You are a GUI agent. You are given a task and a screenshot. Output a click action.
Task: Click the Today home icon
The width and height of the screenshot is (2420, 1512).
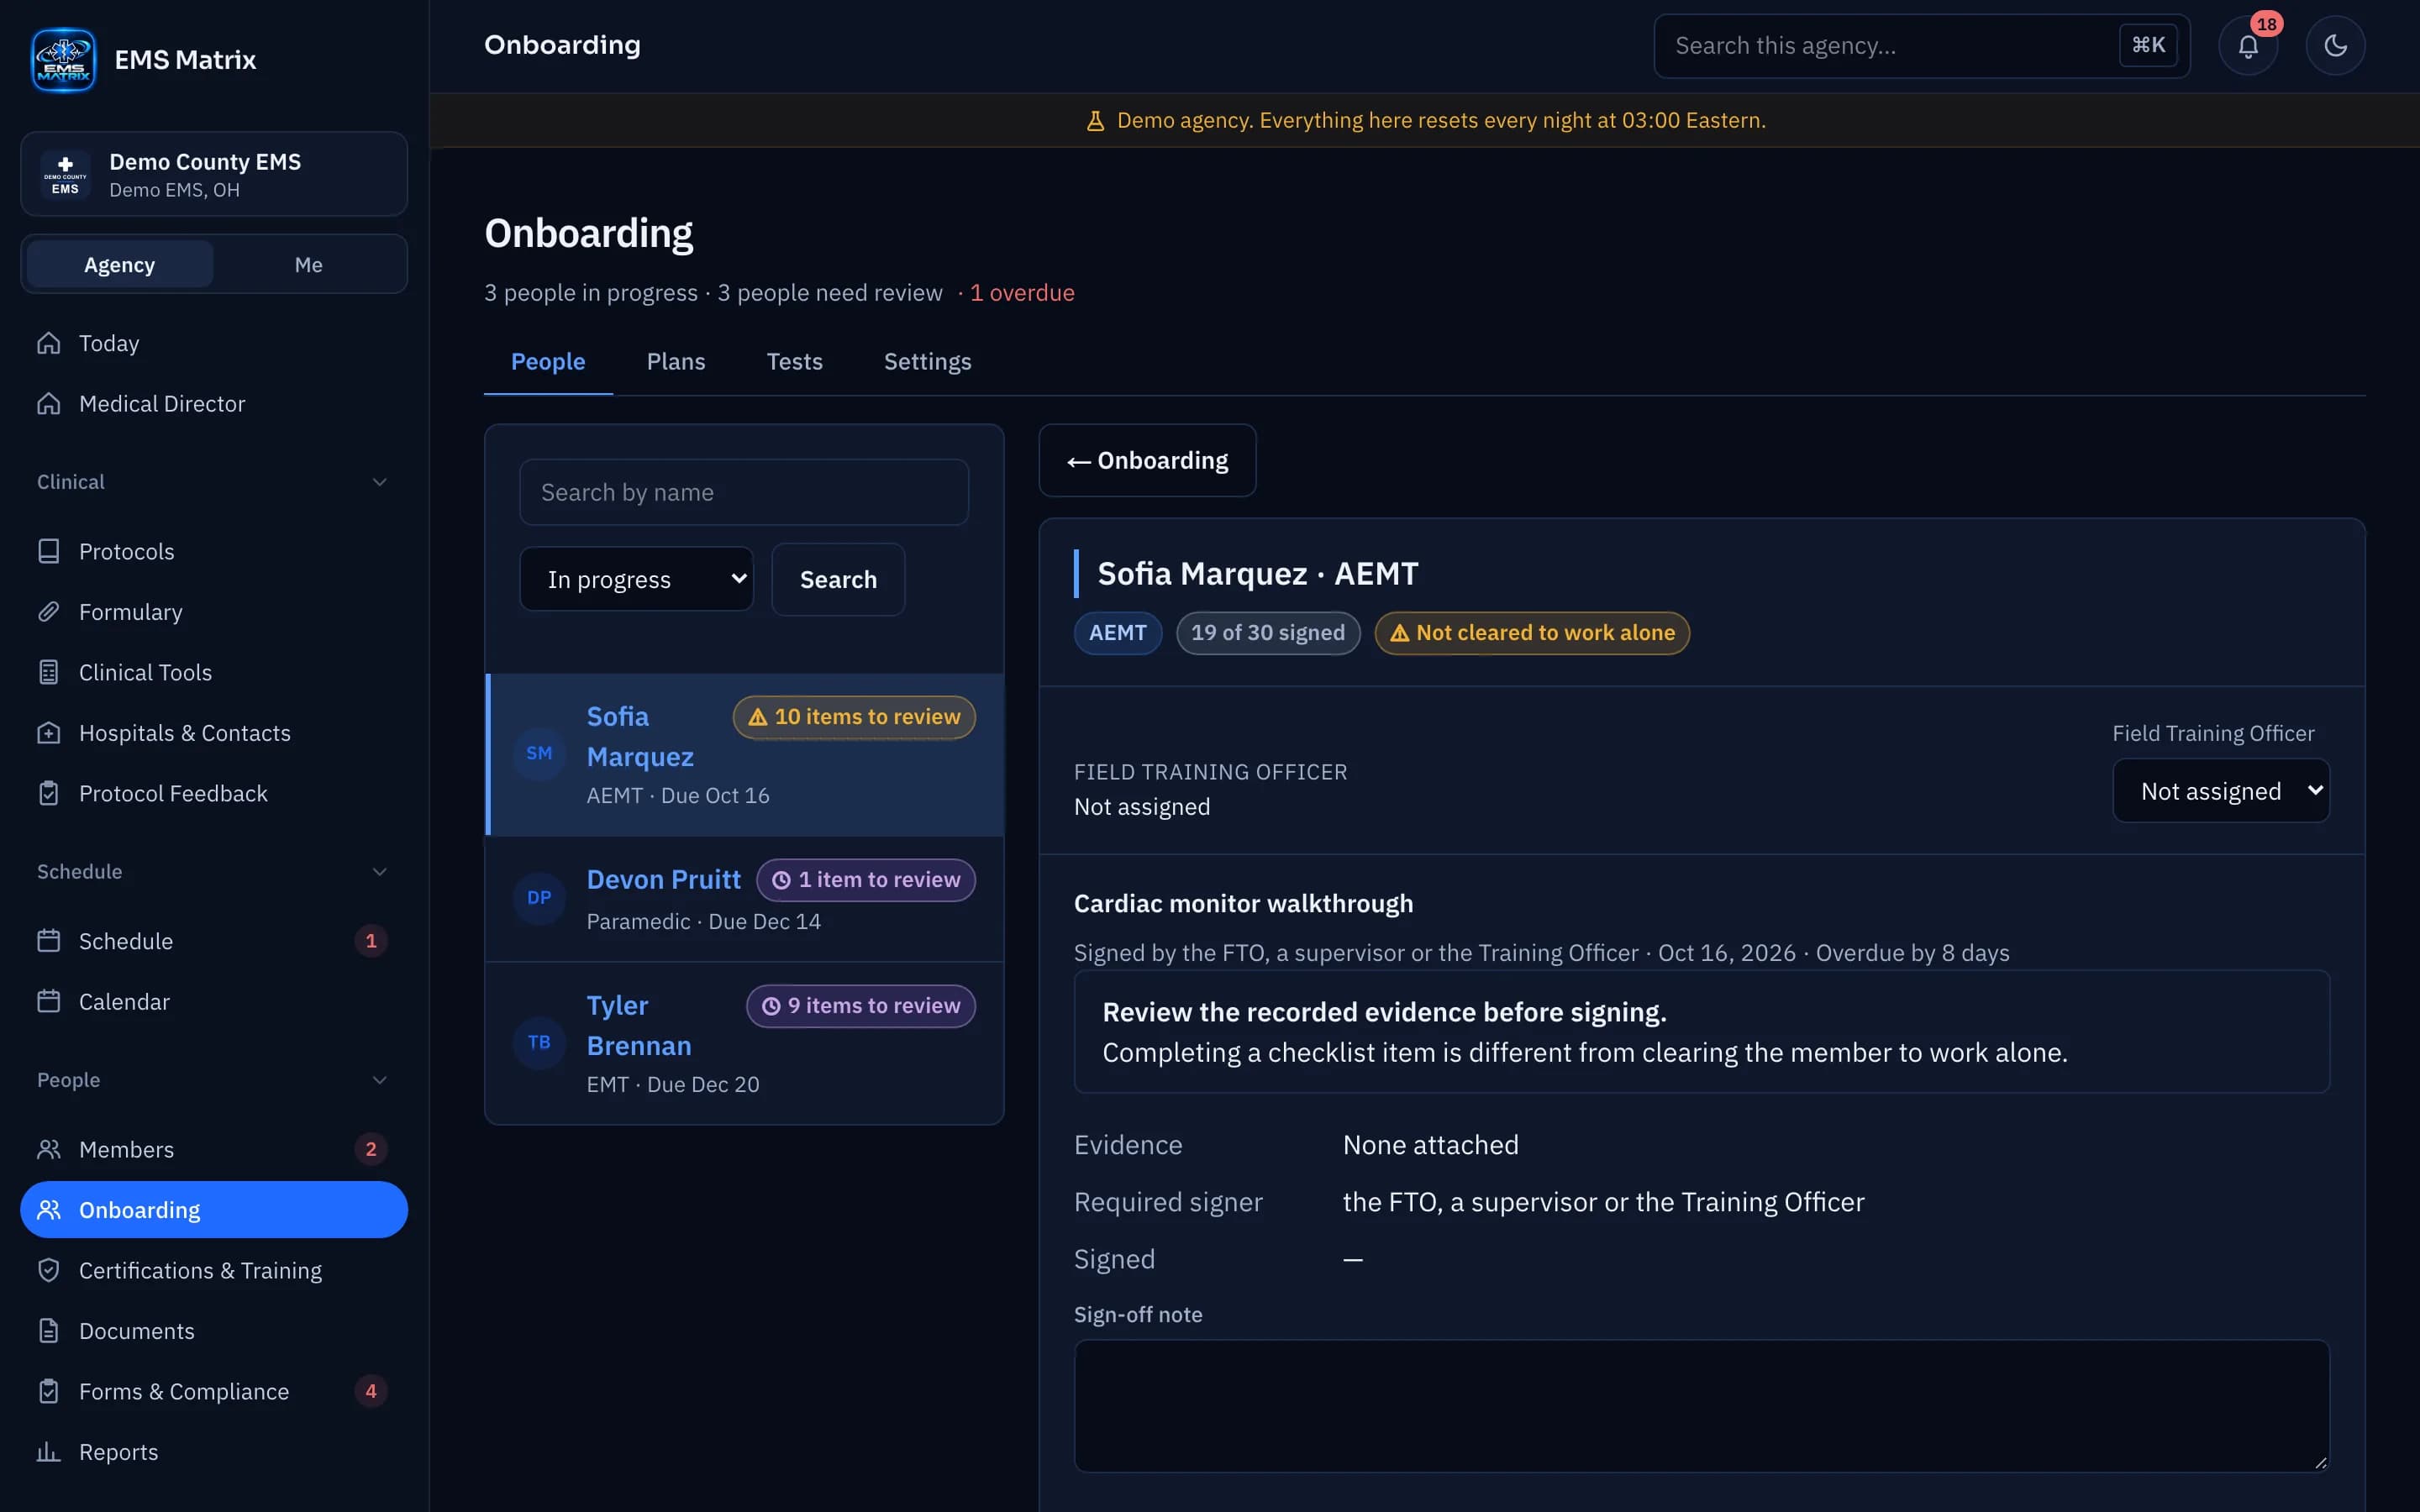point(48,343)
